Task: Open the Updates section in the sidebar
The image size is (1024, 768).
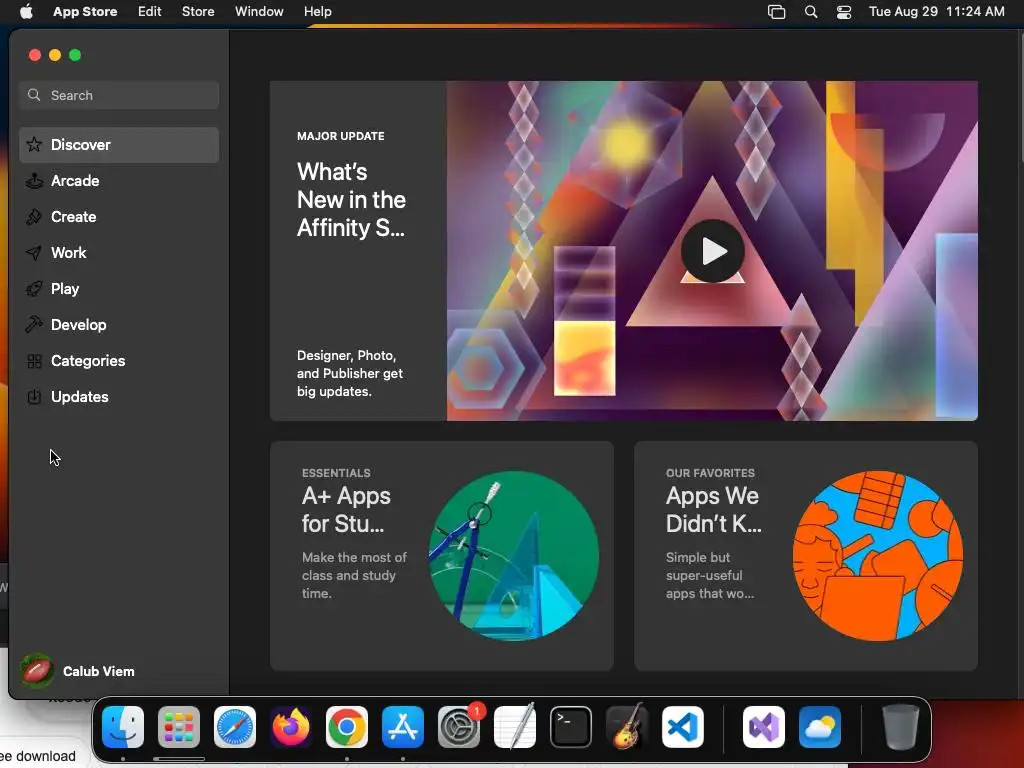Action: [119, 396]
